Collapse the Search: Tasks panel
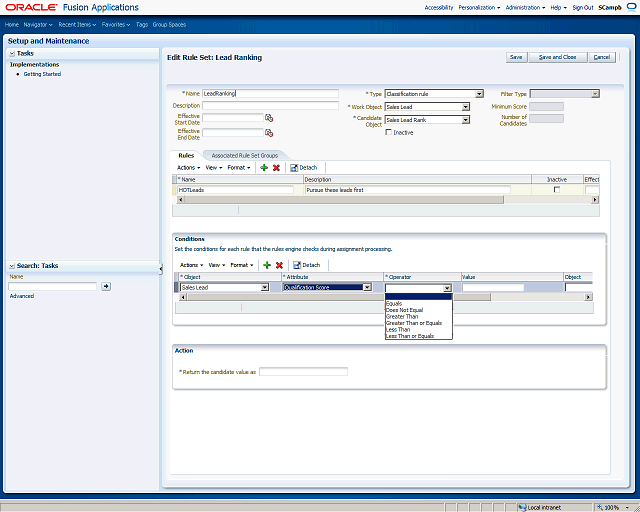This screenshot has height=512, width=640. [12, 266]
